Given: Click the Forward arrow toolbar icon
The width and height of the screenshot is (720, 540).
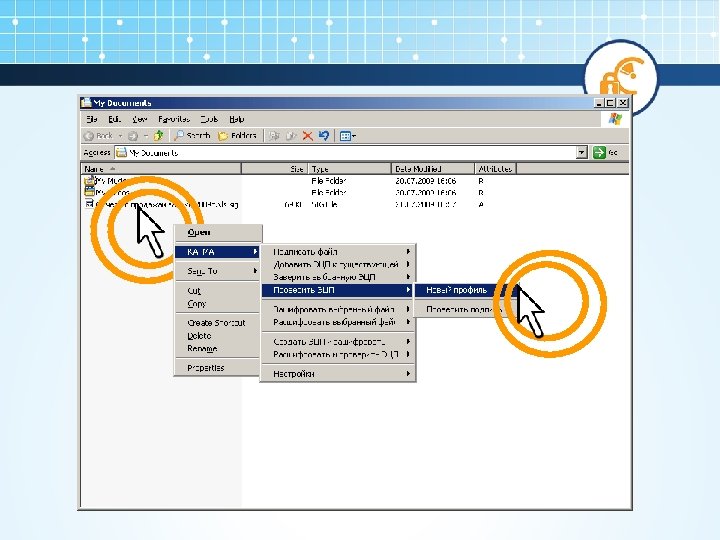Looking at the screenshot, I should [133, 136].
